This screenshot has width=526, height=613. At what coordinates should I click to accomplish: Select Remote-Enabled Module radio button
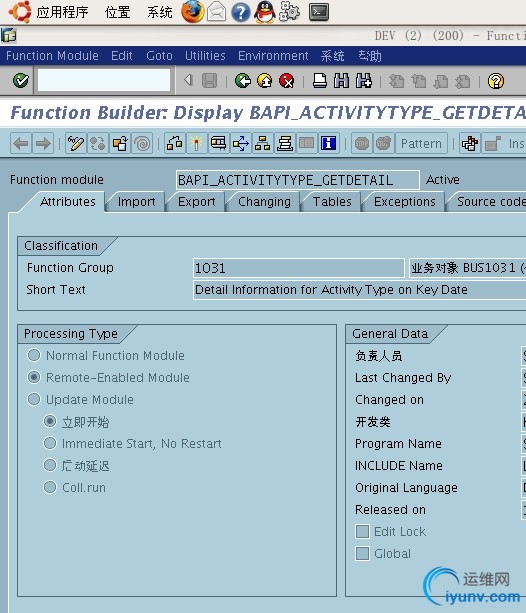pyautogui.click(x=34, y=377)
